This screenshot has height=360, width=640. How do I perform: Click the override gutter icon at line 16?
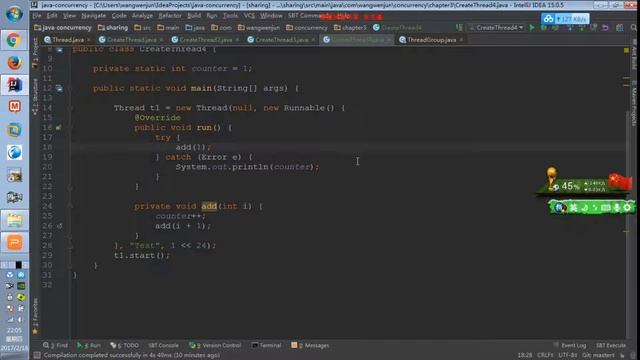pos(58,127)
